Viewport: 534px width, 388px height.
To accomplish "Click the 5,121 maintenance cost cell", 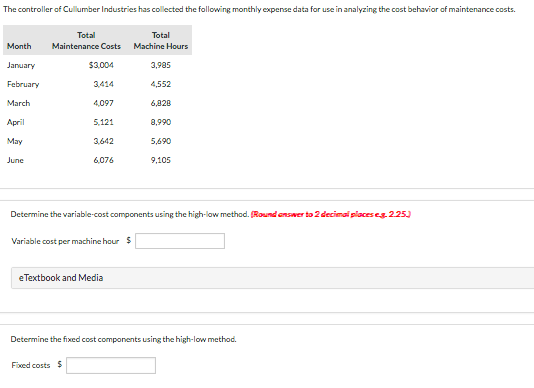I will [x=104, y=122].
